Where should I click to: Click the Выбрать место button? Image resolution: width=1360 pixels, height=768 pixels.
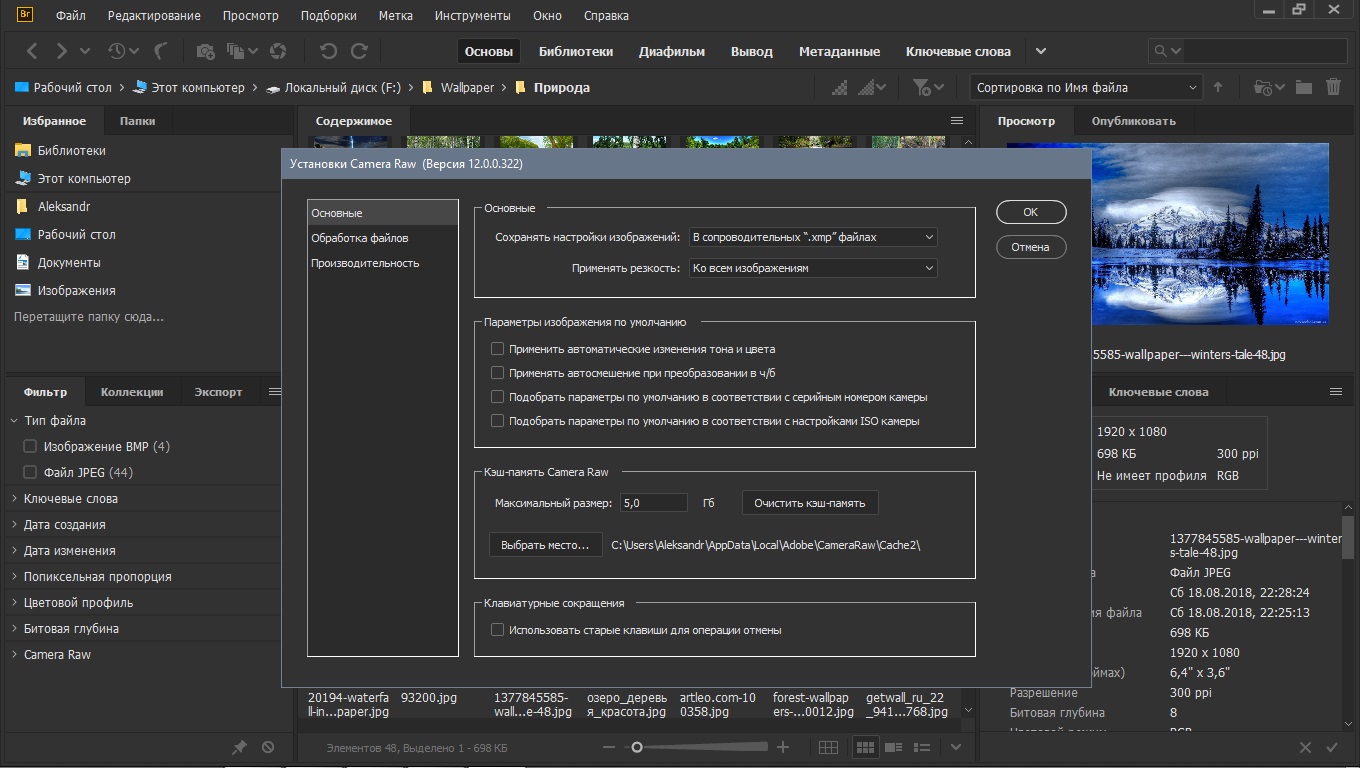pyautogui.click(x=545, y=545)
